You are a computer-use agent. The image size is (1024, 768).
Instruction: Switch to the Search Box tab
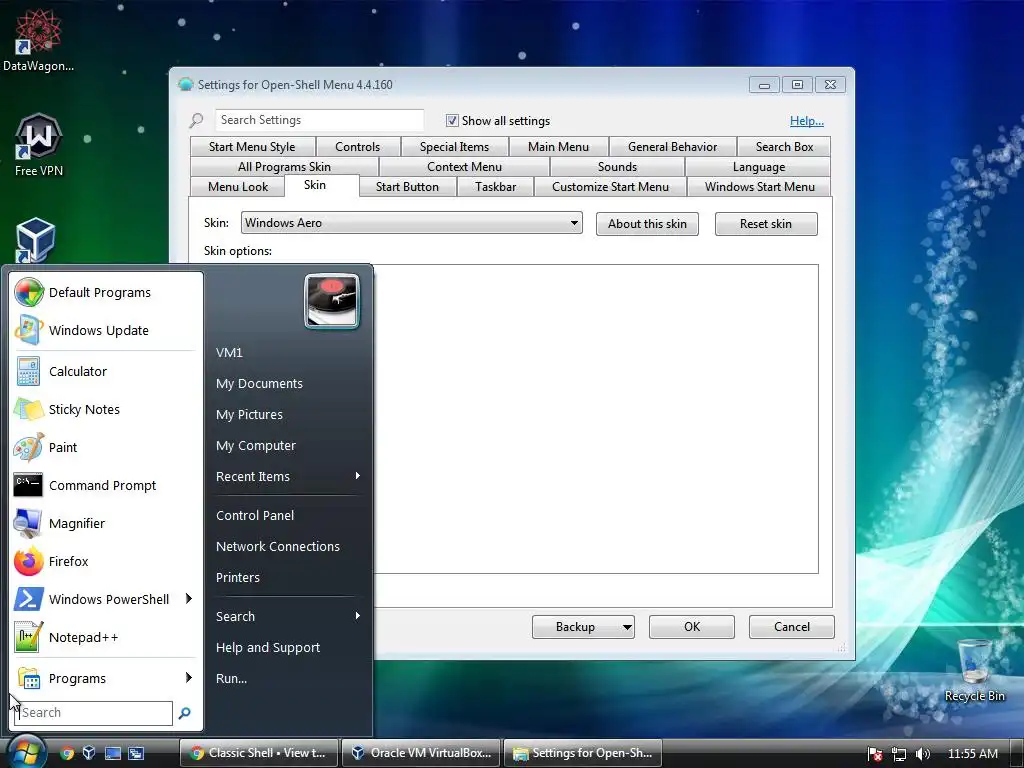784,147
